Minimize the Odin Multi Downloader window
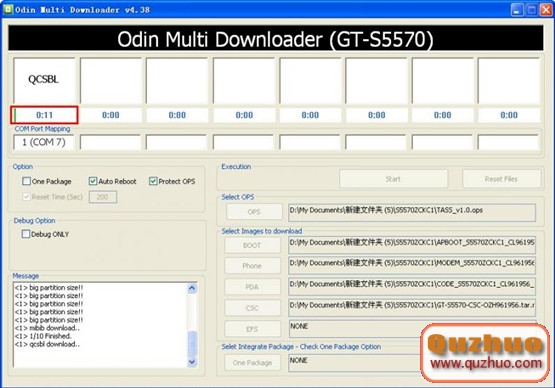This screenshot has height=388, width=555. point(517,10)
